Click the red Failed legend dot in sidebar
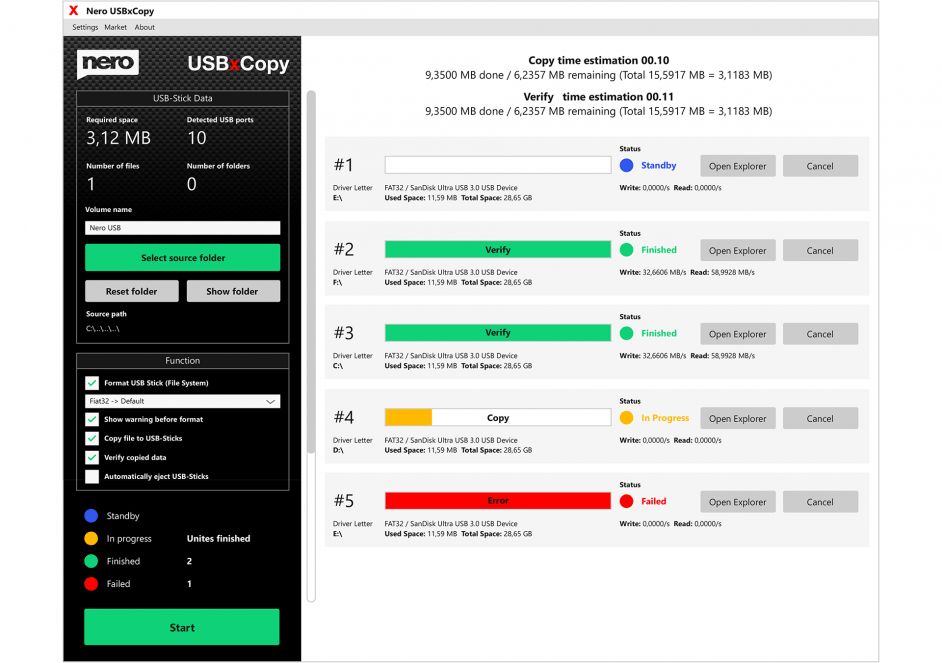Screen dimensions: 942x663 point(91,584)
